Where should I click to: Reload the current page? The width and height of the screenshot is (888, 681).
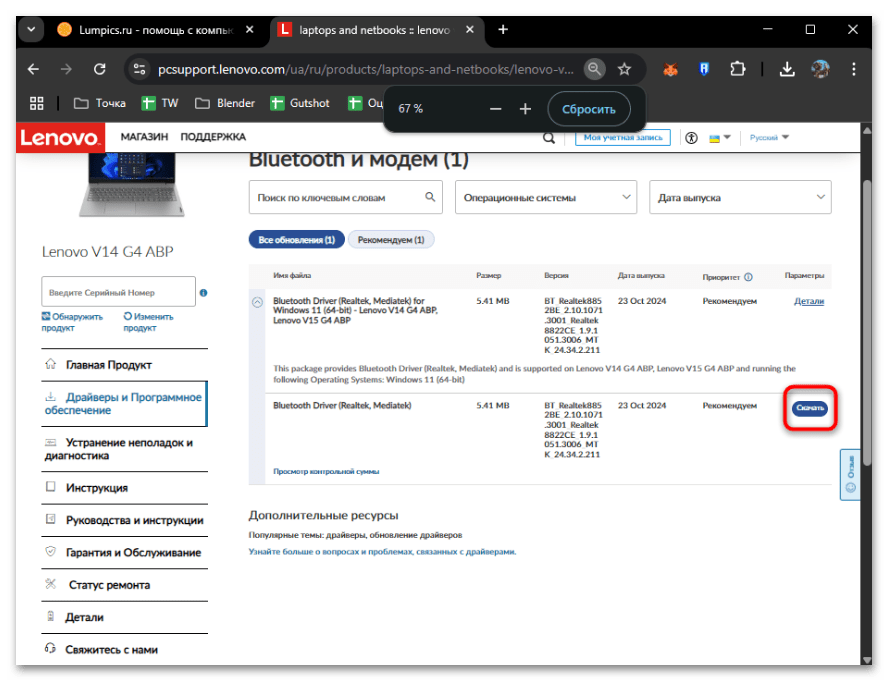coord(100,69)
